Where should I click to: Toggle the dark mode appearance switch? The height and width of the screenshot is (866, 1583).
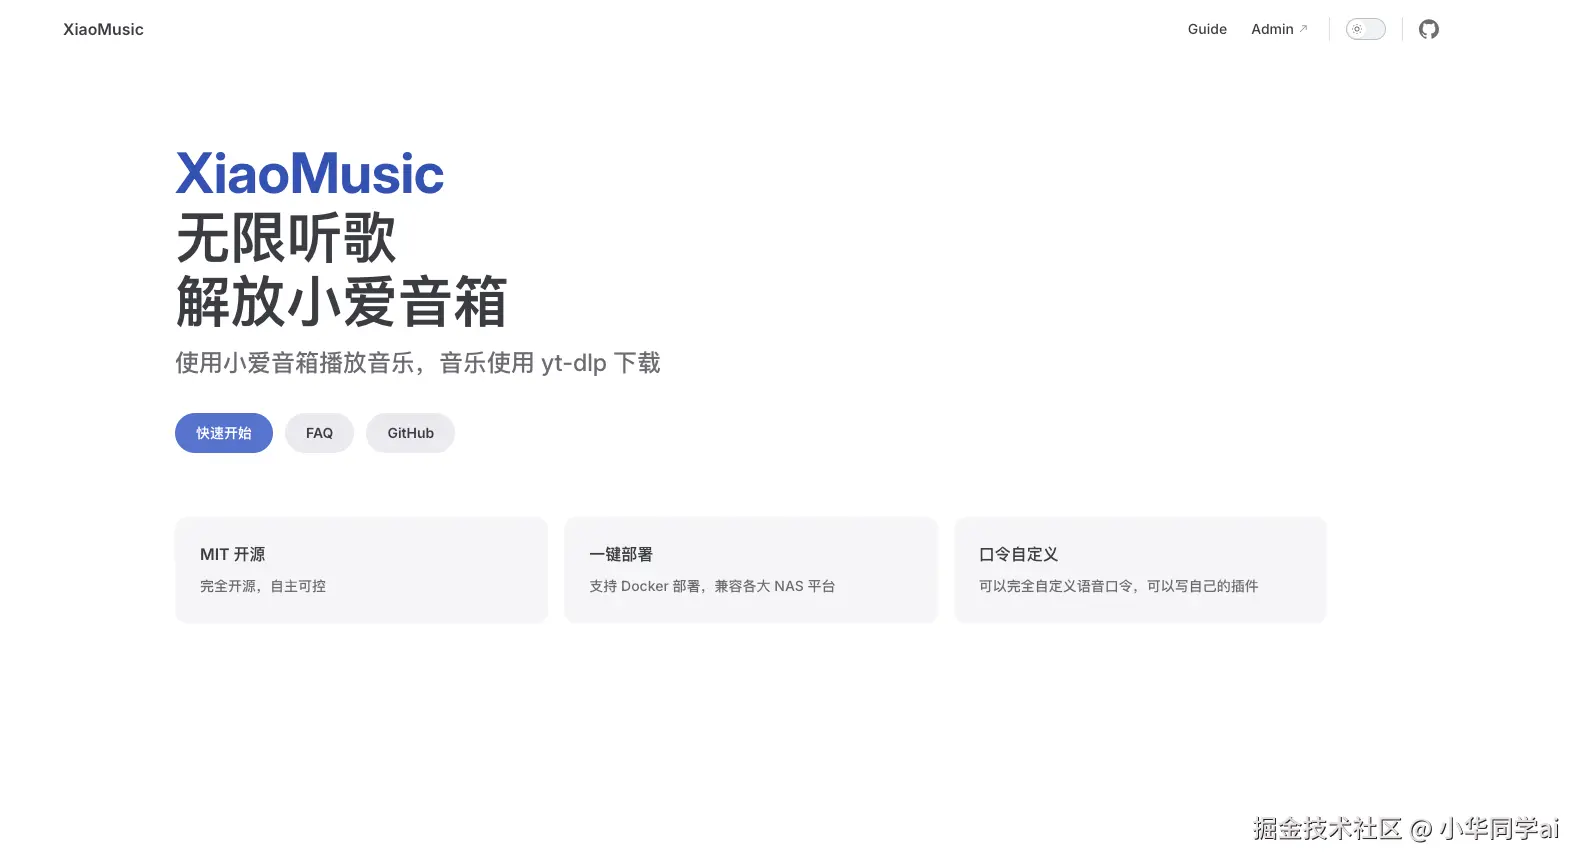tap(1366, 29)
